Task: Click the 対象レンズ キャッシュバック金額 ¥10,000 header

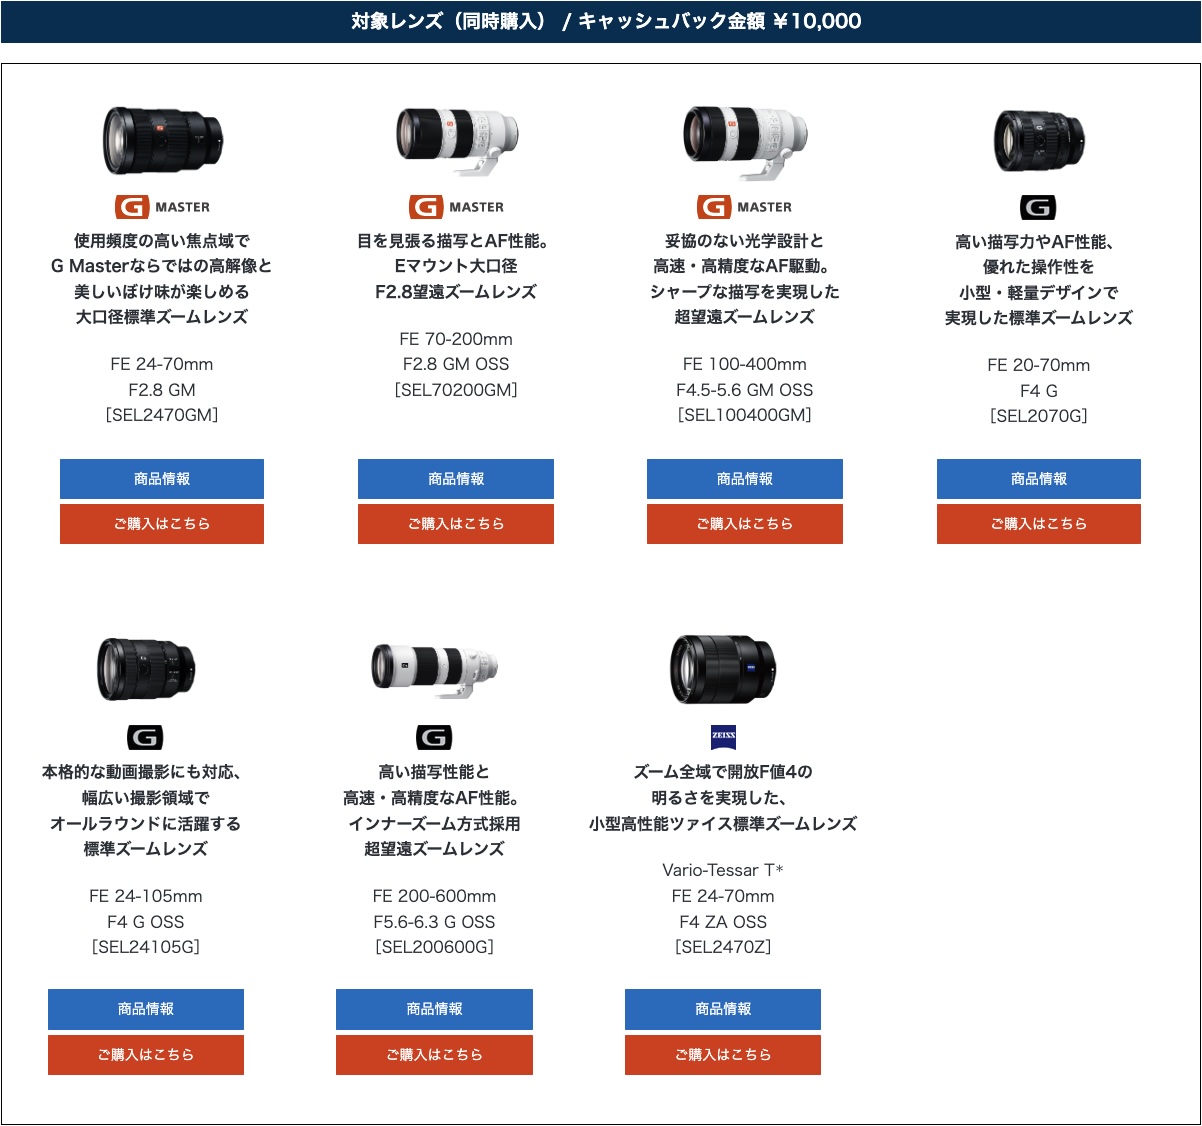Action: [x=601, y=21]
